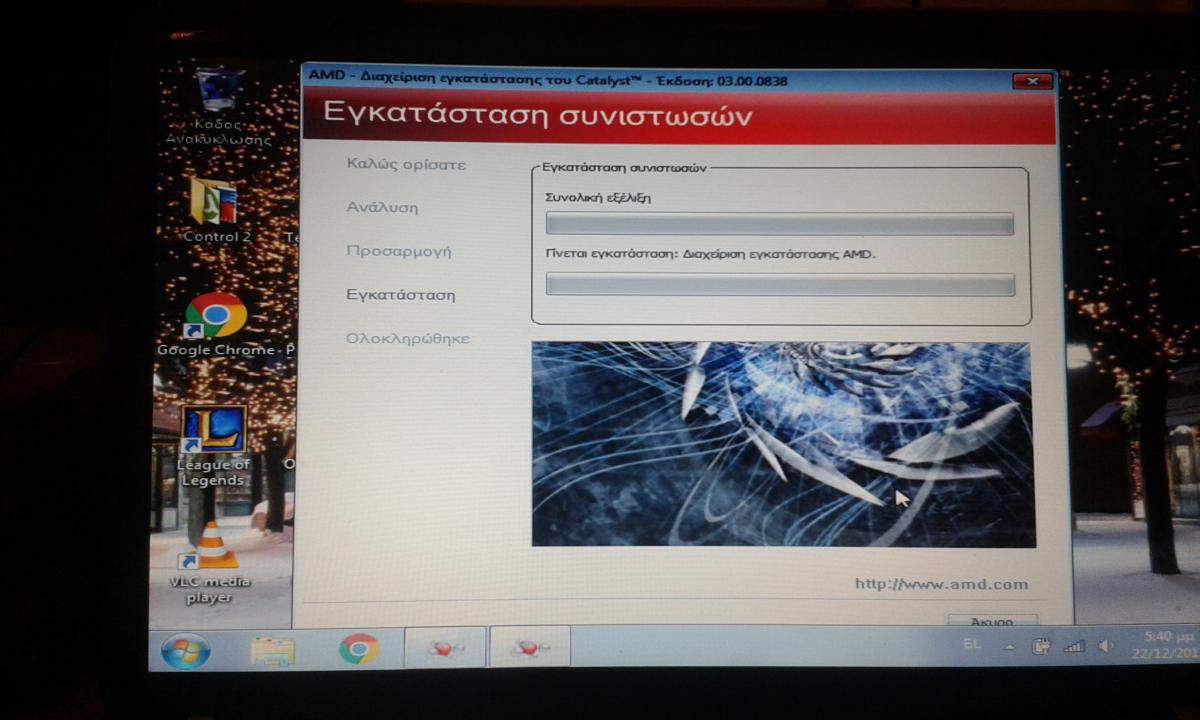Open the Recycle Bin desktop icon
This screenshot has width=1200, height=720.
(x=217, y=106)
